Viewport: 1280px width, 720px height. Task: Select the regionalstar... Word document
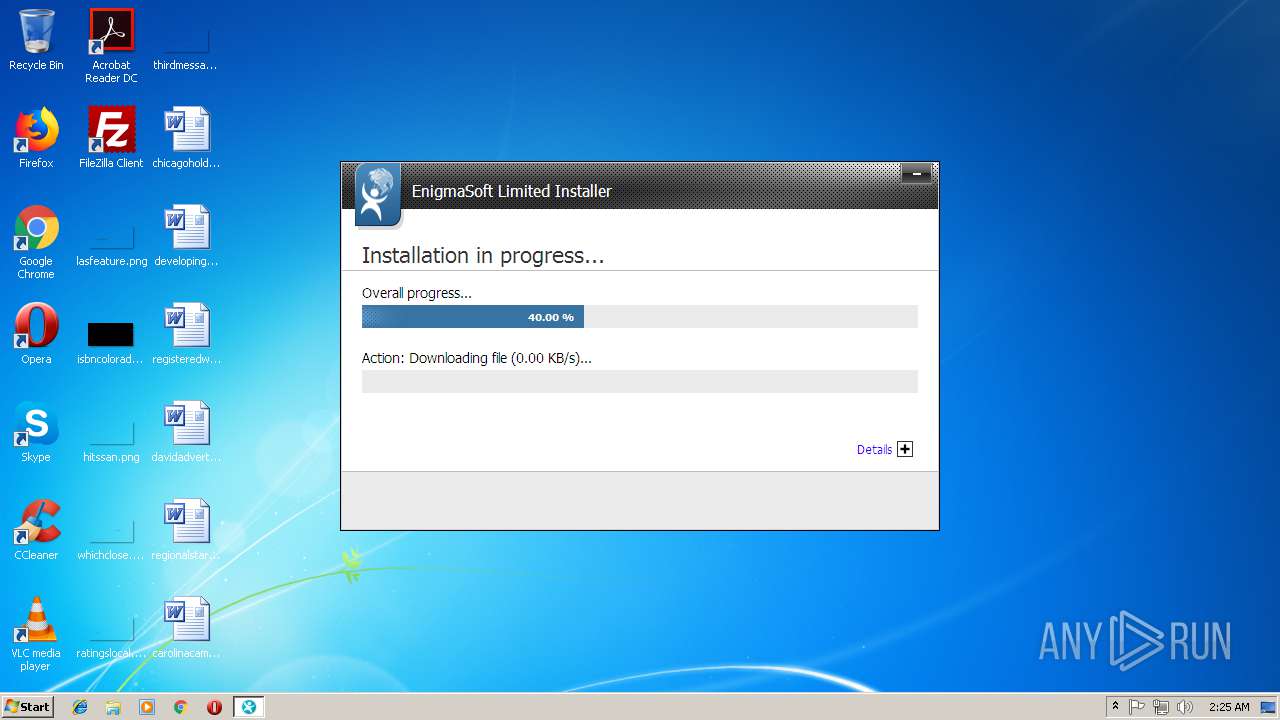pyautogui.click(x=186, y=530)
